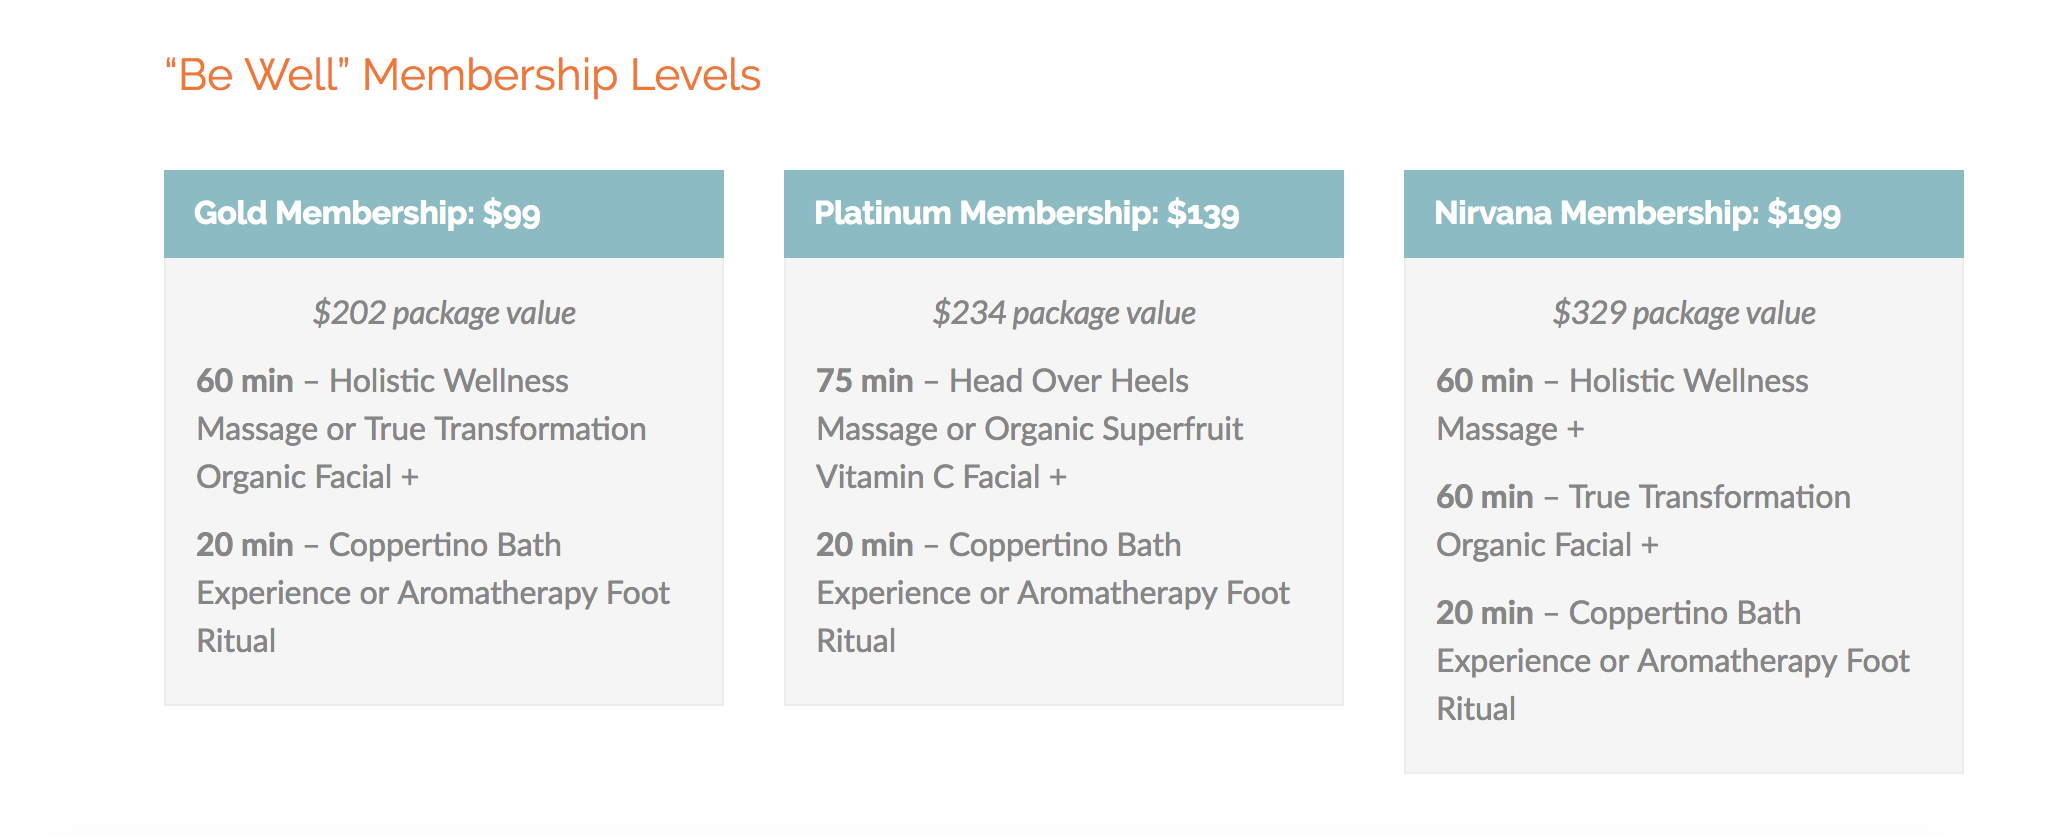2064x836 pixels.
Task: Click True Transformation text in Gold card
Action: pyautogui.click(x=505, y=429)
